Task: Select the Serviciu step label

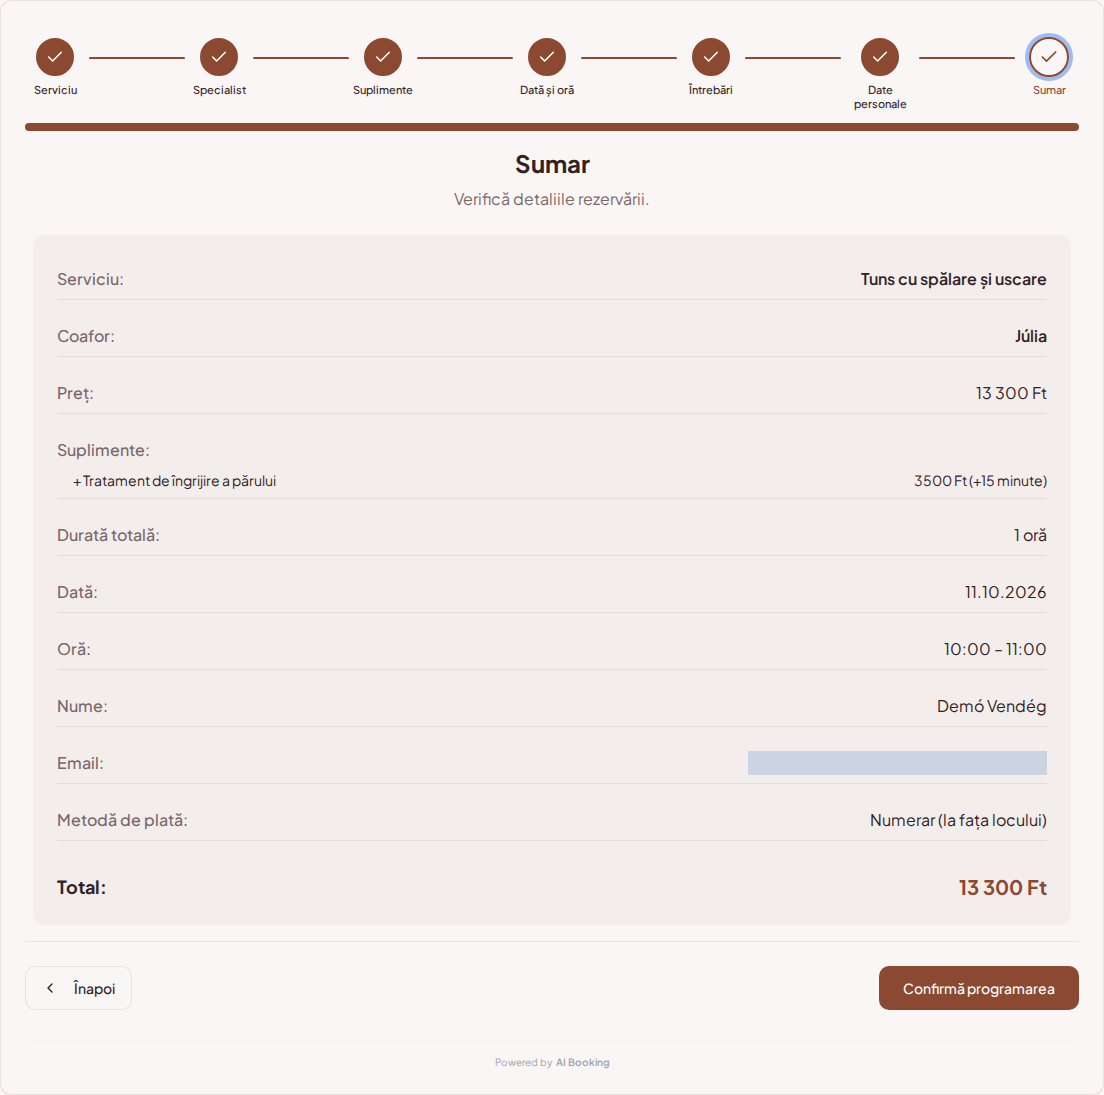Action: point(56,90)
